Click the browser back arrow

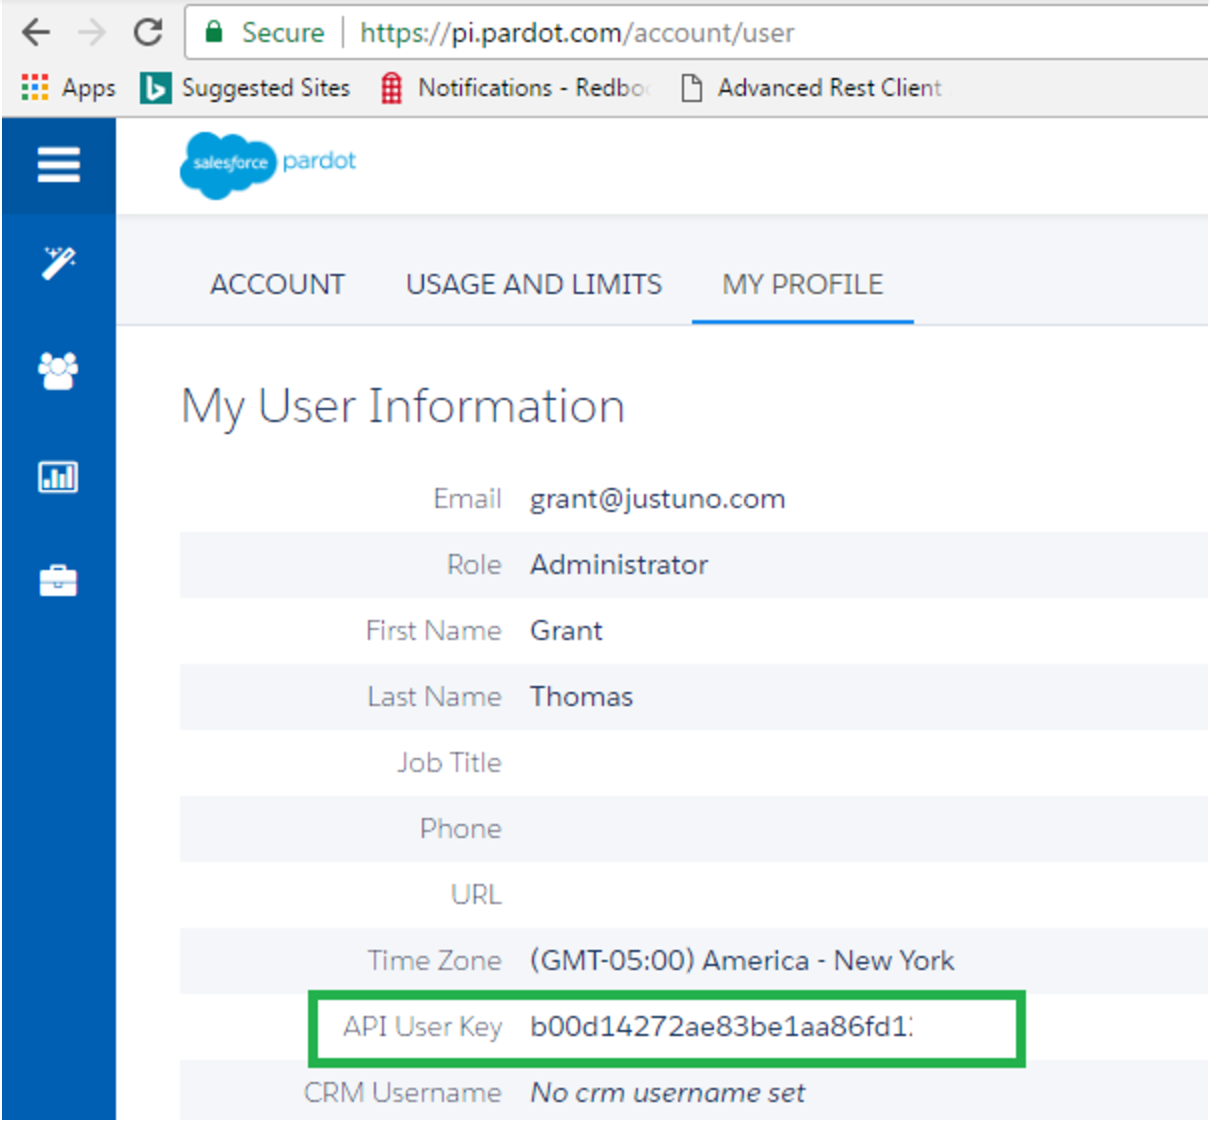[36, 33]
